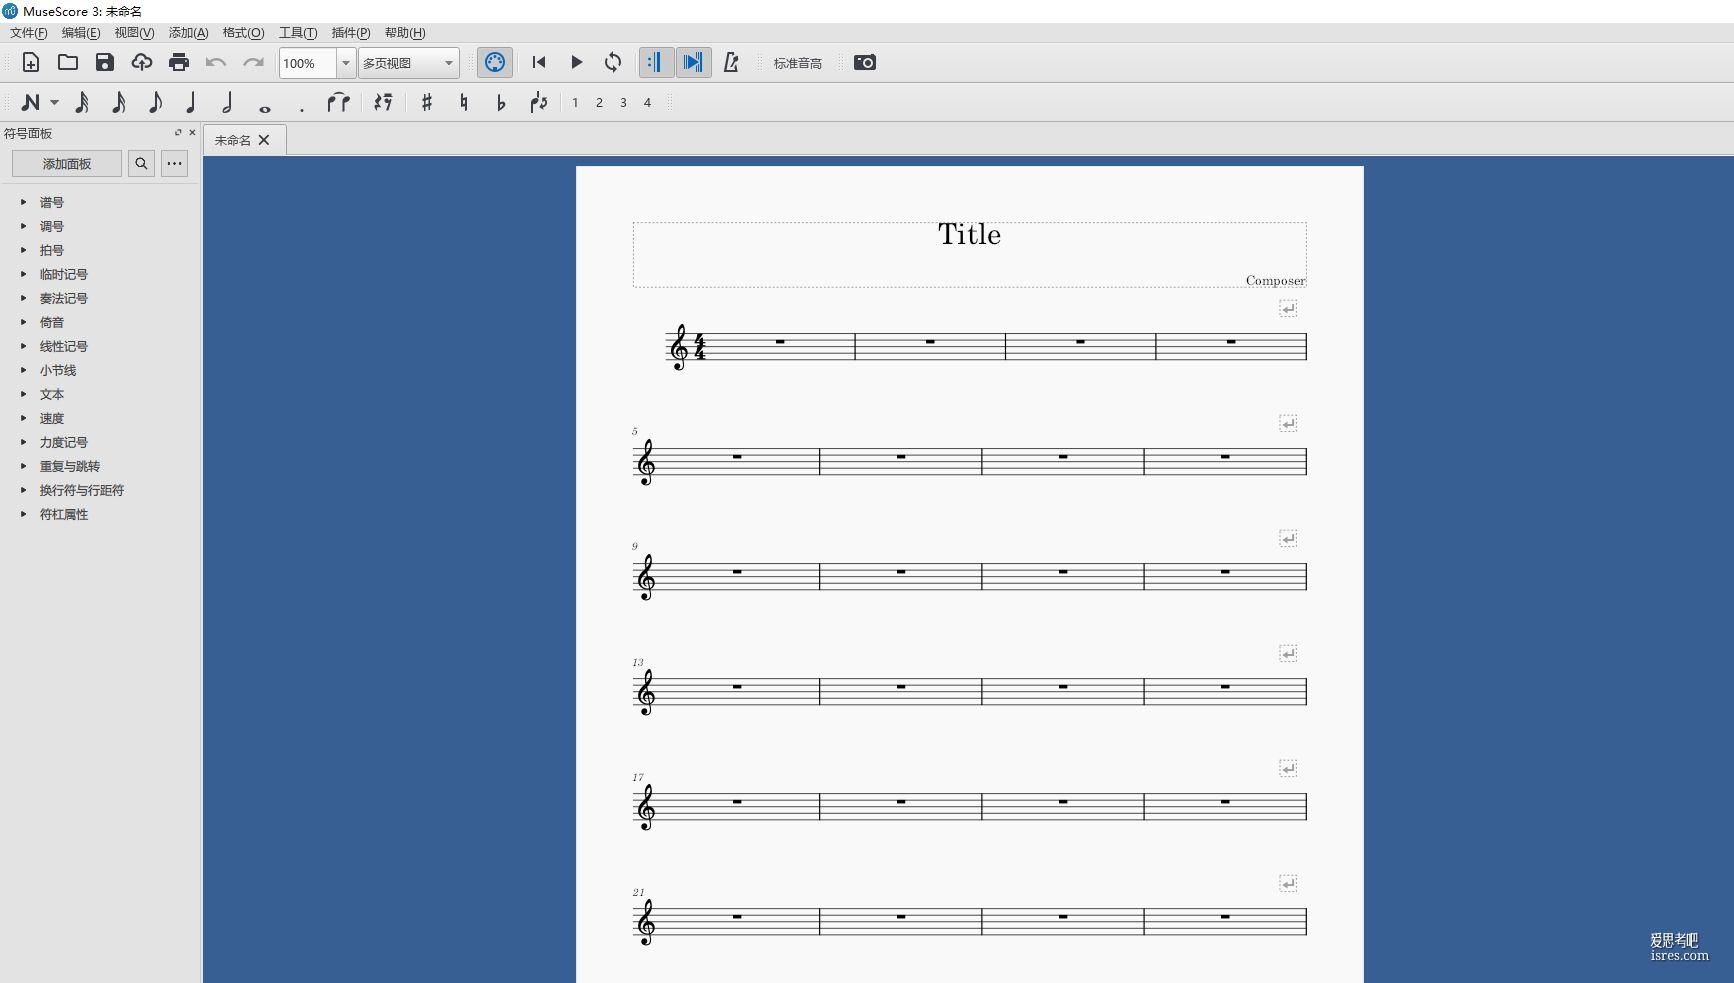The width and height of the screenshot is (1734, 983).
Task: Expand the 重复与跳转 palette
Action: (x=24, y=466)
